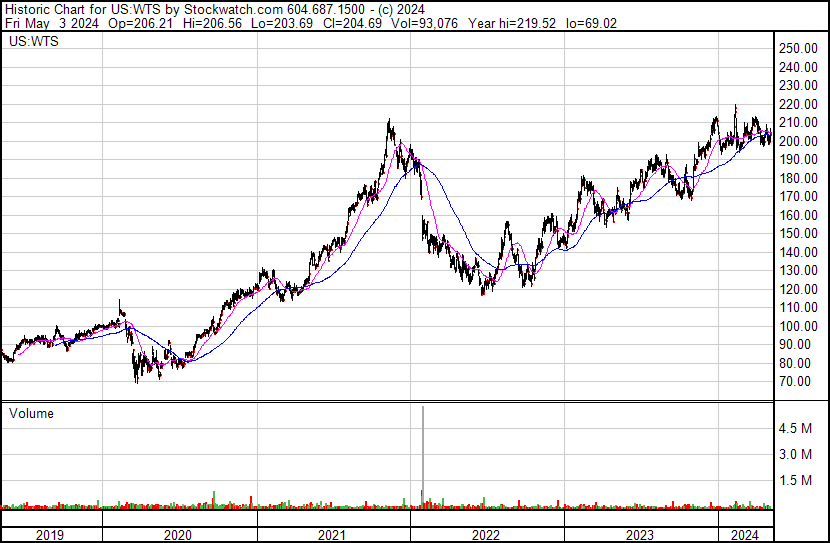Click the 2019 year label on timeline
The height and width of the screenshot is (543, 830).
50,535
